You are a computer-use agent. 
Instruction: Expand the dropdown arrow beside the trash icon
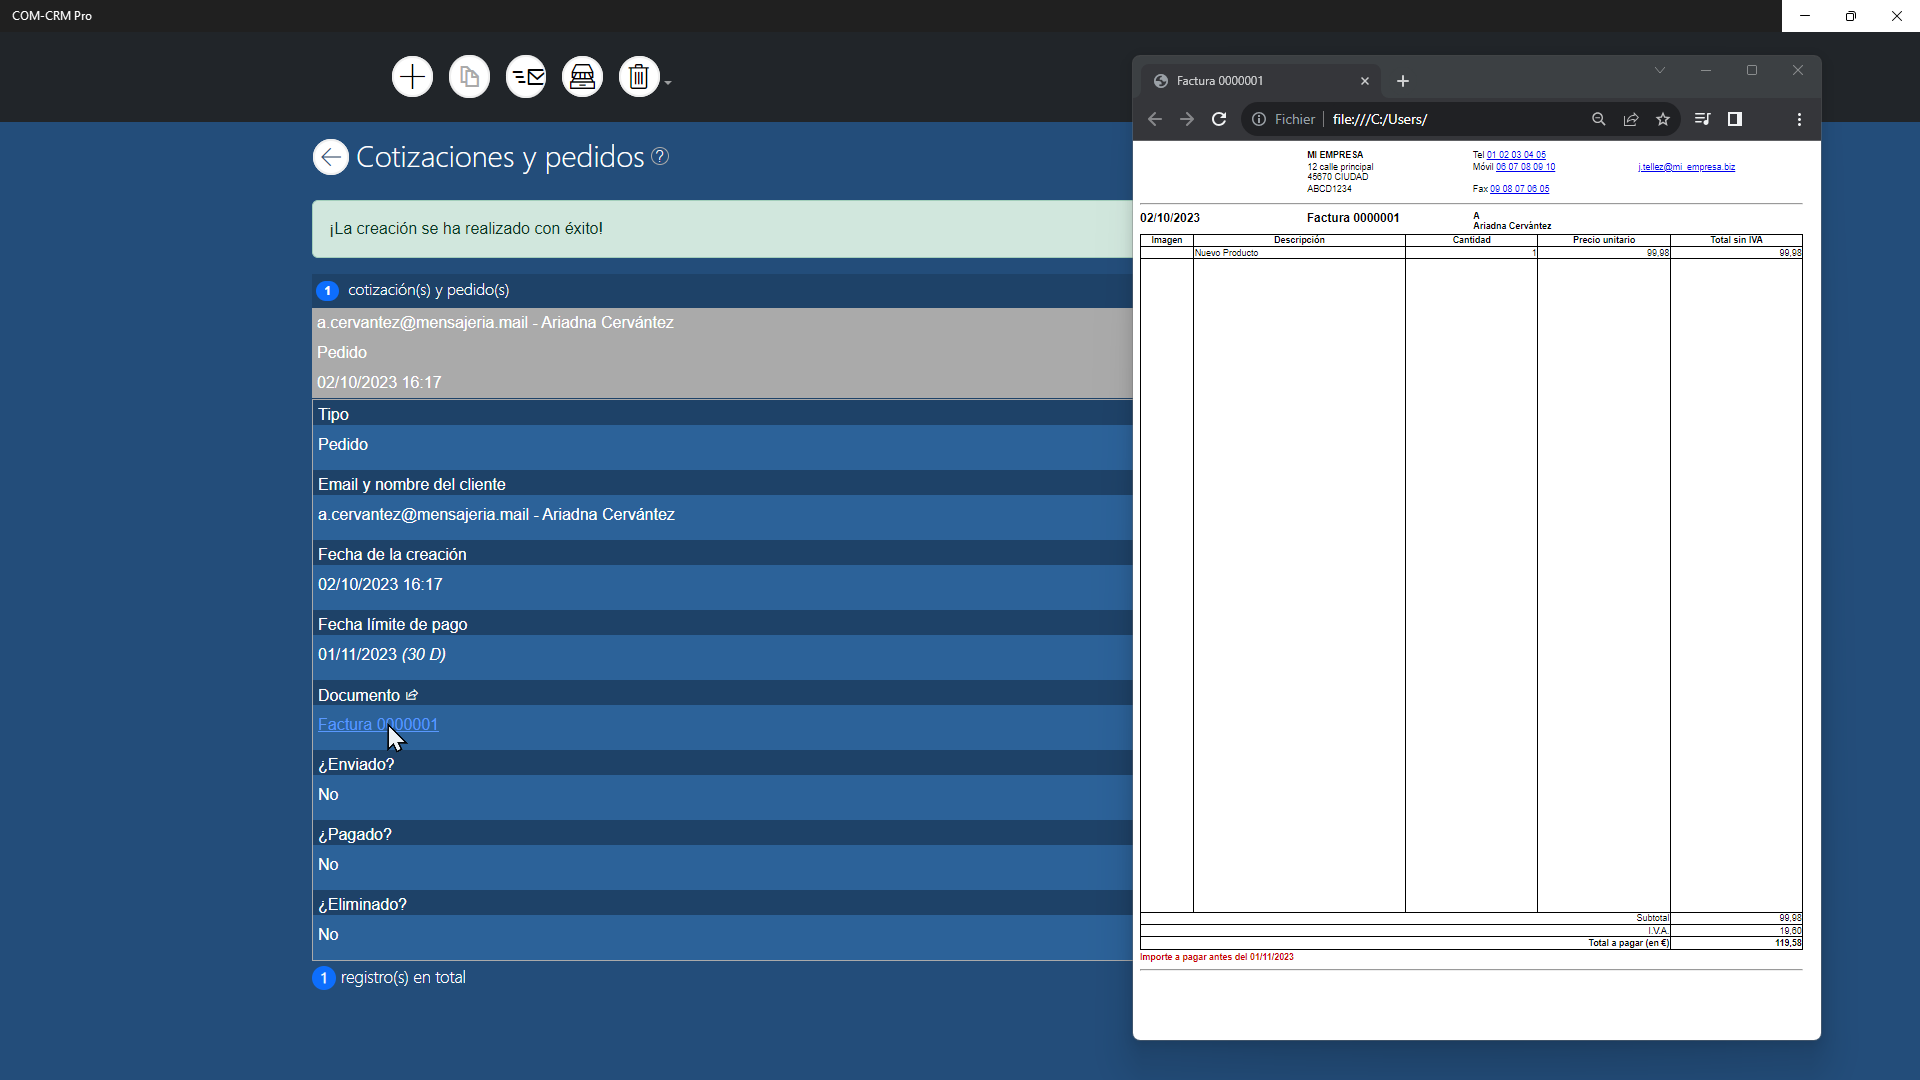[x=668, y=83]
